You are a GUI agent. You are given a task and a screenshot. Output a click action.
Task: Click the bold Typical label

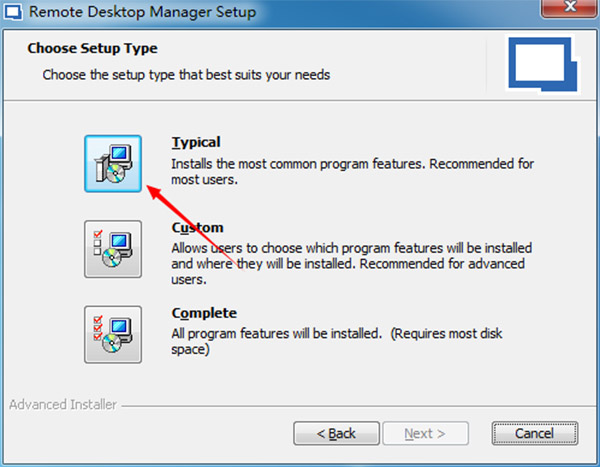(196, 143)
